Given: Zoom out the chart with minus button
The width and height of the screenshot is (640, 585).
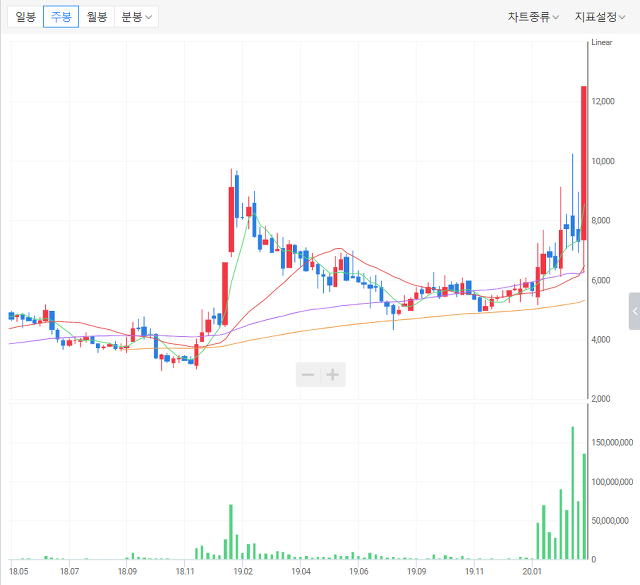Looking at the screenshot, I should (308, 374).
